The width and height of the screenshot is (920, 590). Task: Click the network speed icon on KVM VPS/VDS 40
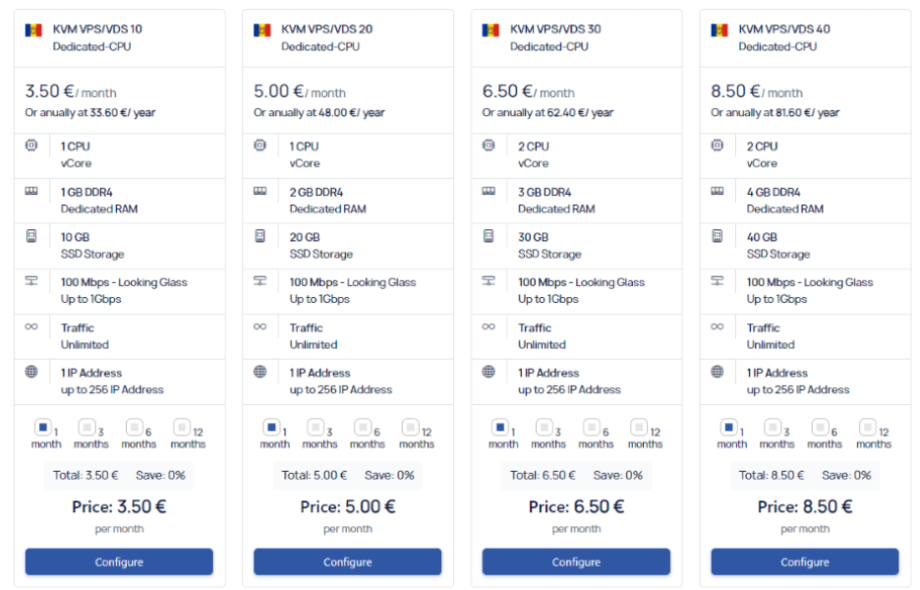[719, 282]
